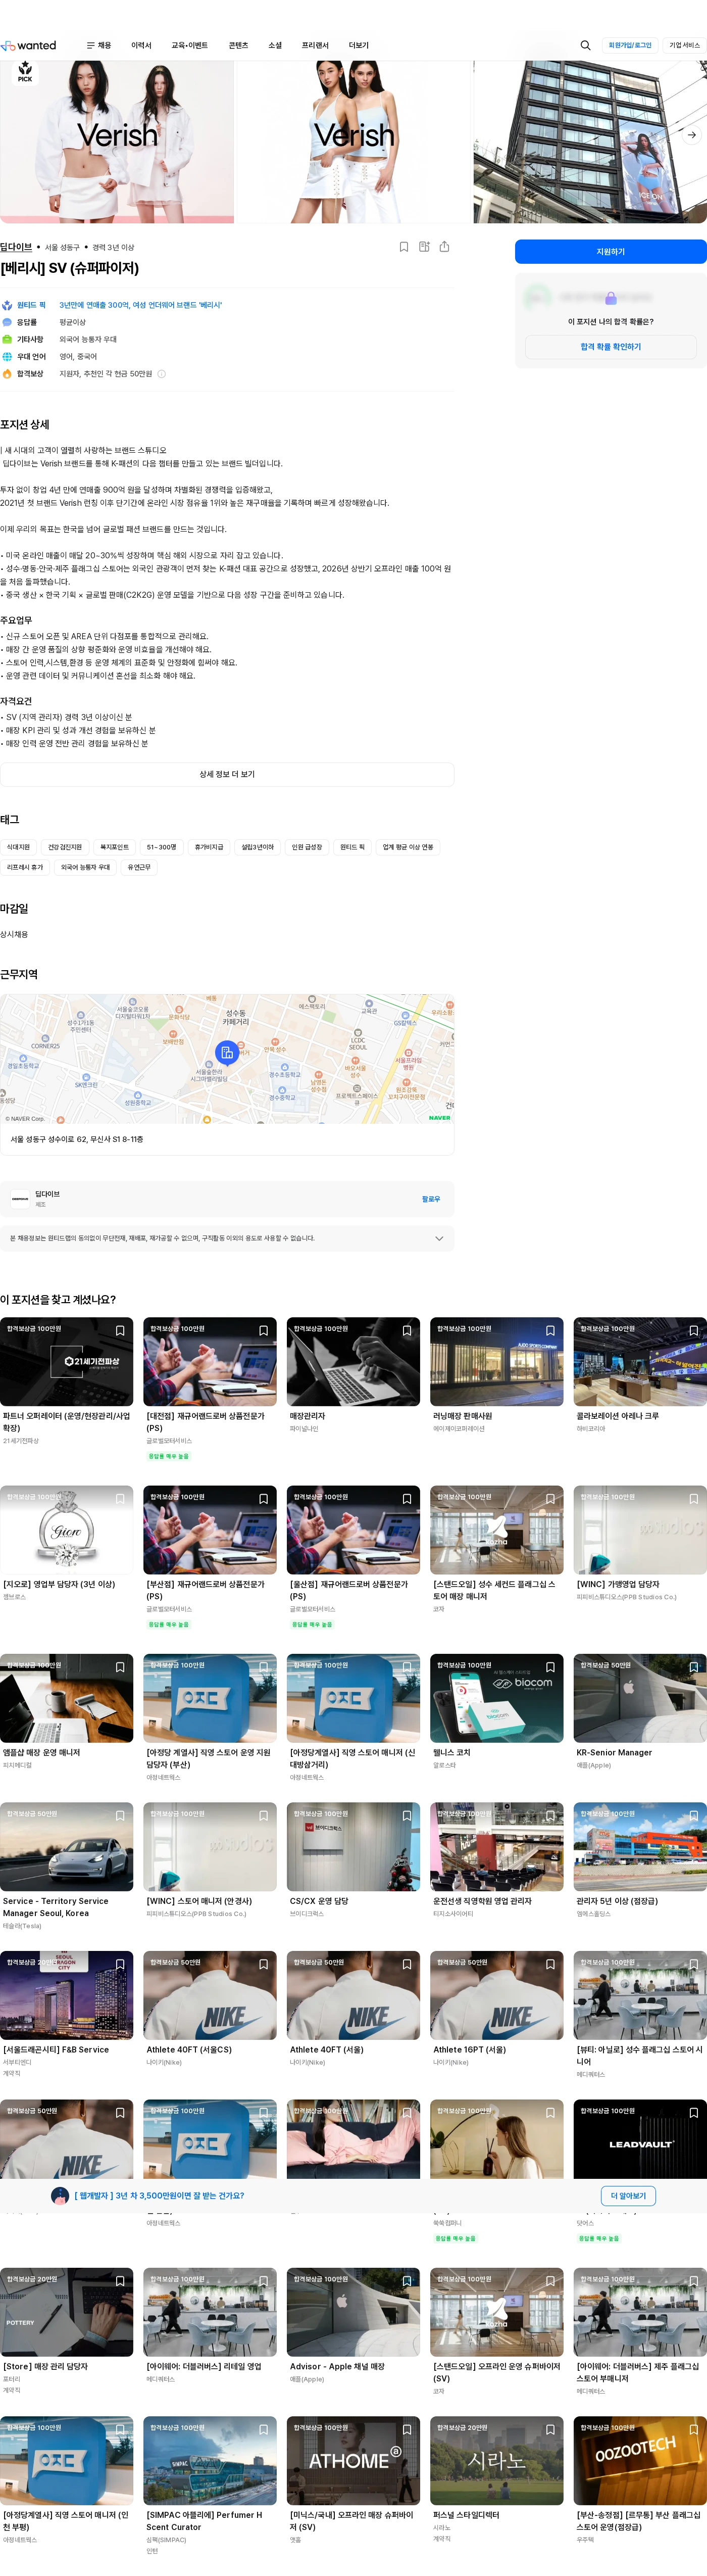Open the 소셜 menu

(x=275, y=45)
